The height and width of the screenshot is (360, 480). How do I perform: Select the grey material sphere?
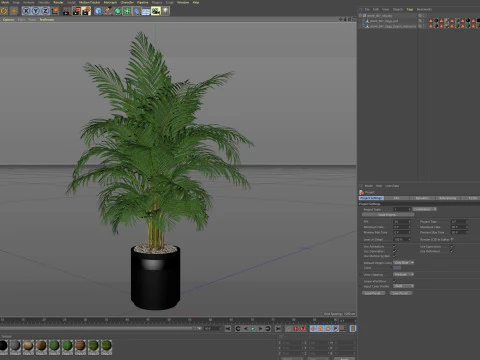tap(15, 346)
